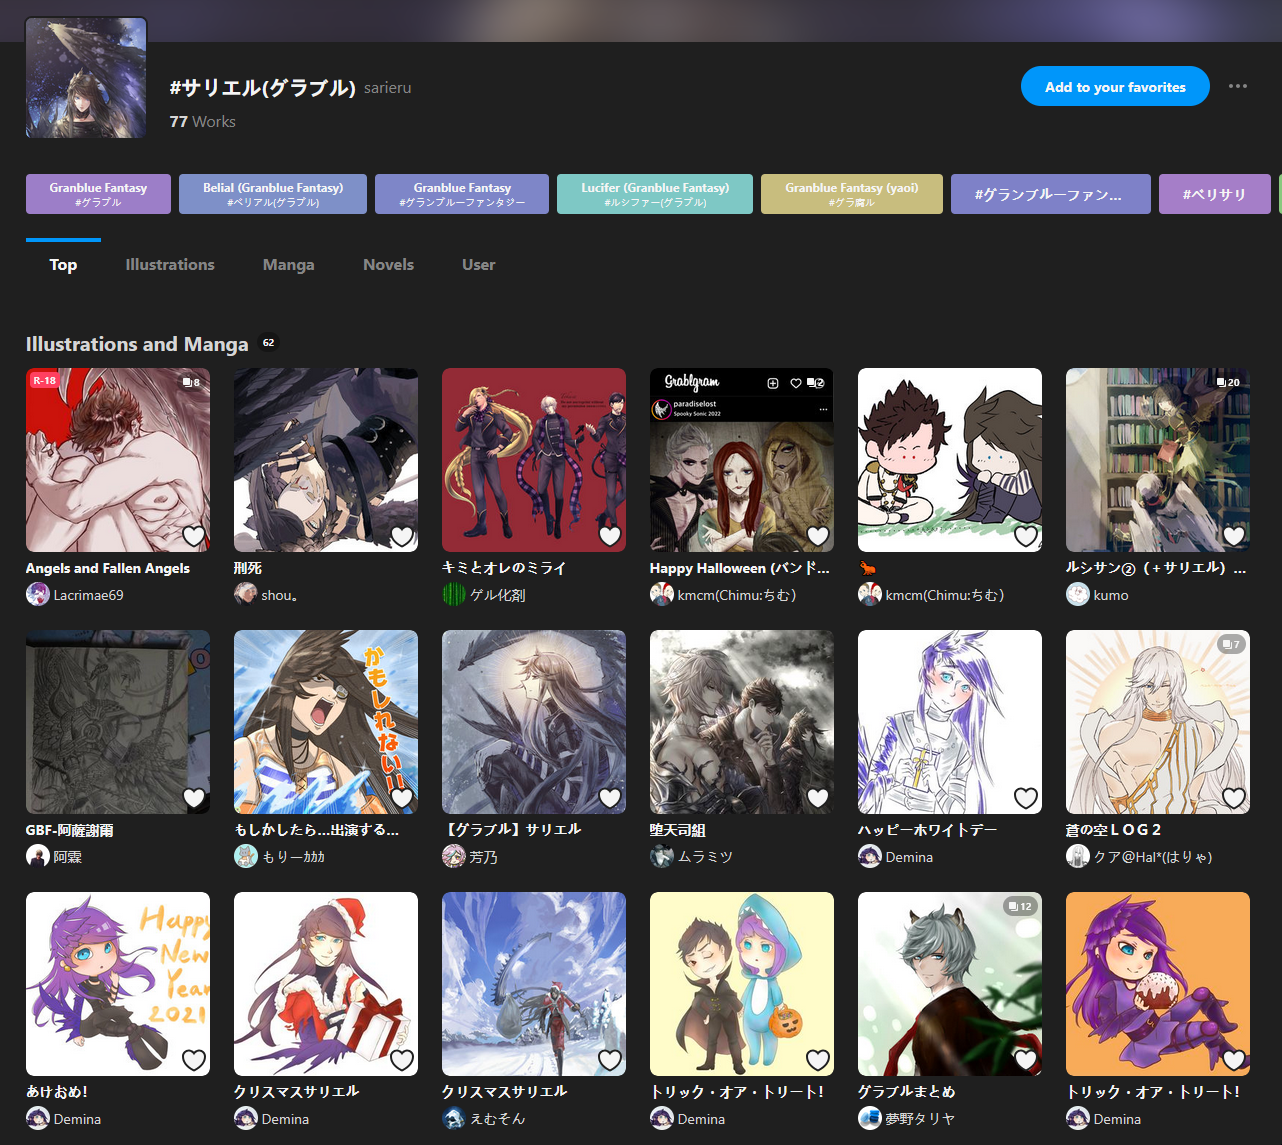The height and width of the screenshot is (1145, 1282).
Task: Open クア@Hal* user avatar
Action: pos(1078,857)
